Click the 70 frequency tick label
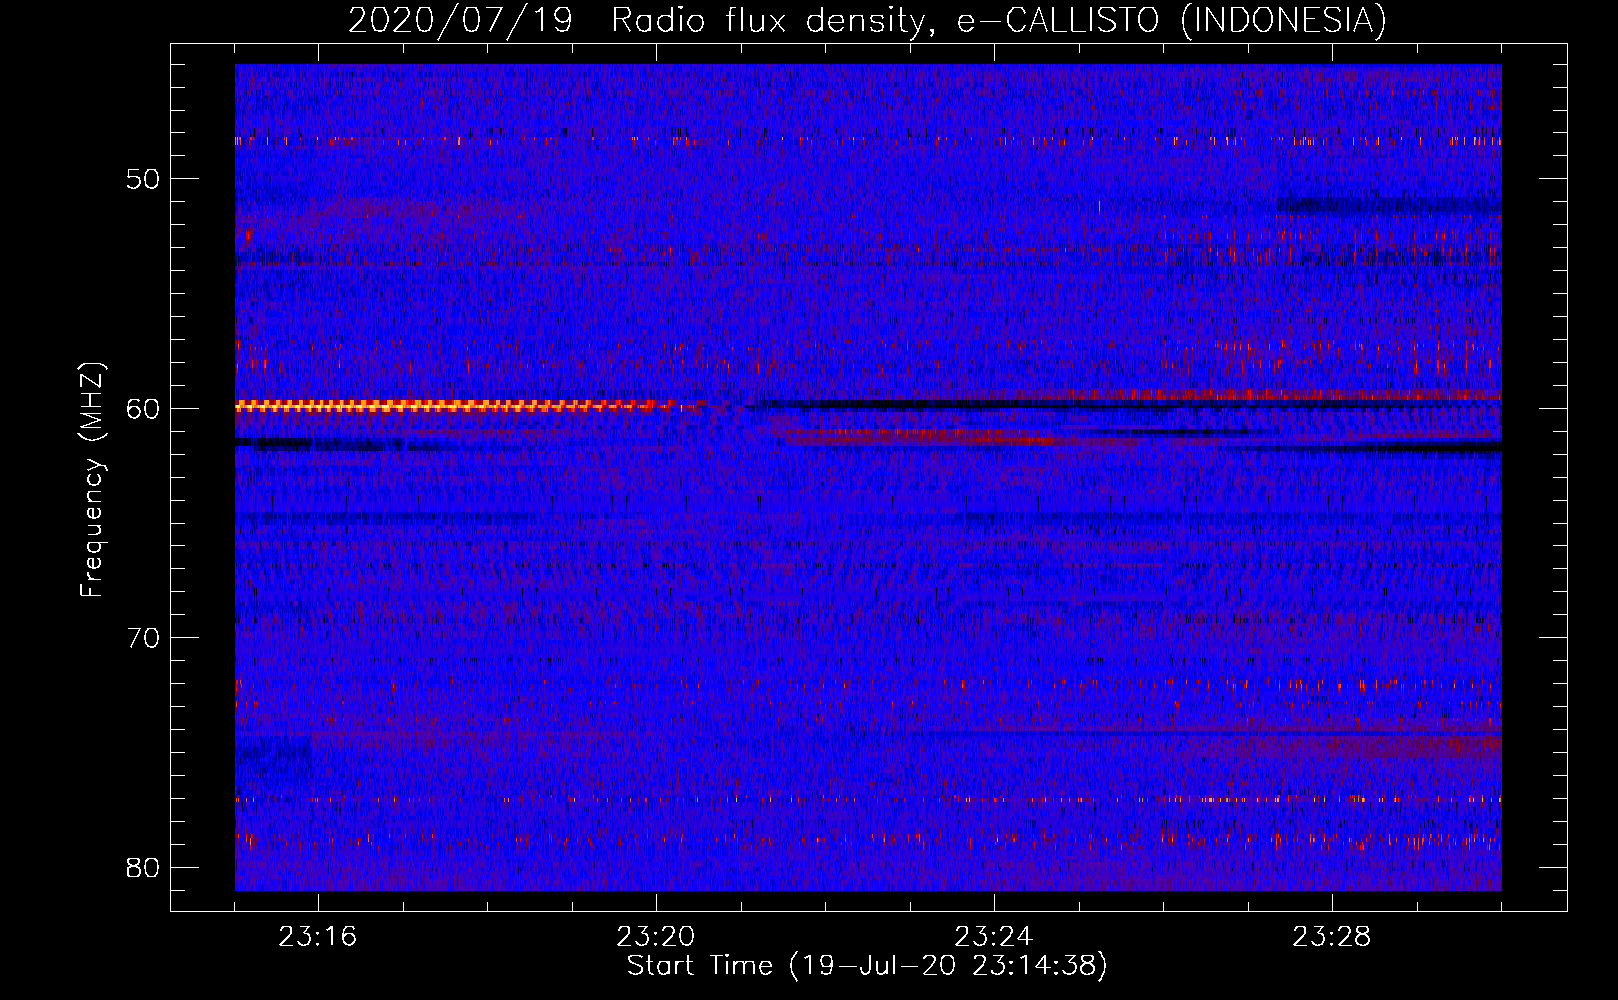 click(143, 638)
